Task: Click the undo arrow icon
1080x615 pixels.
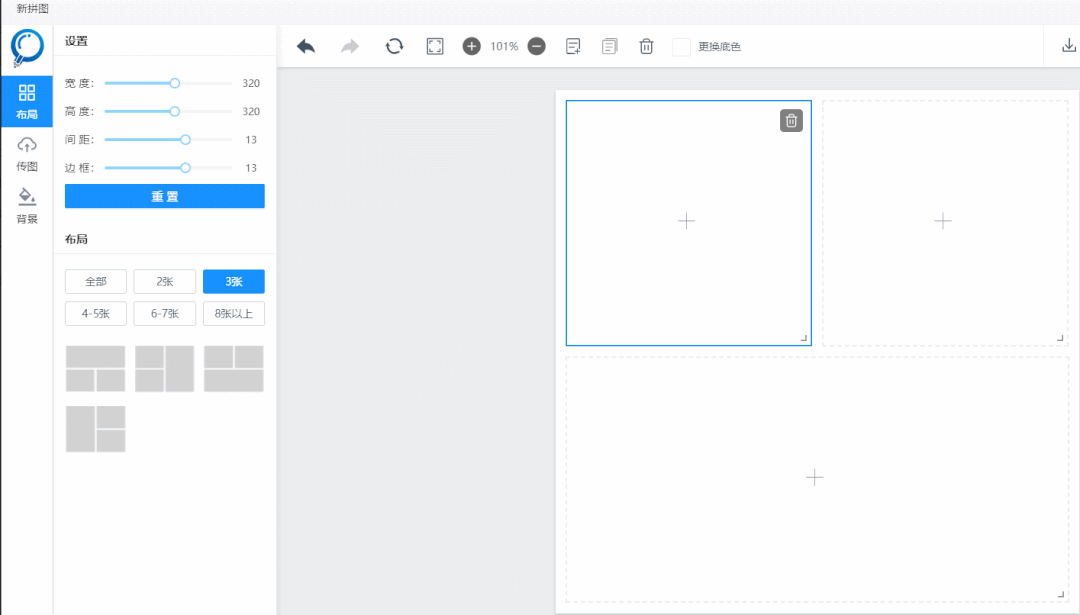Action: pos(306,46)
